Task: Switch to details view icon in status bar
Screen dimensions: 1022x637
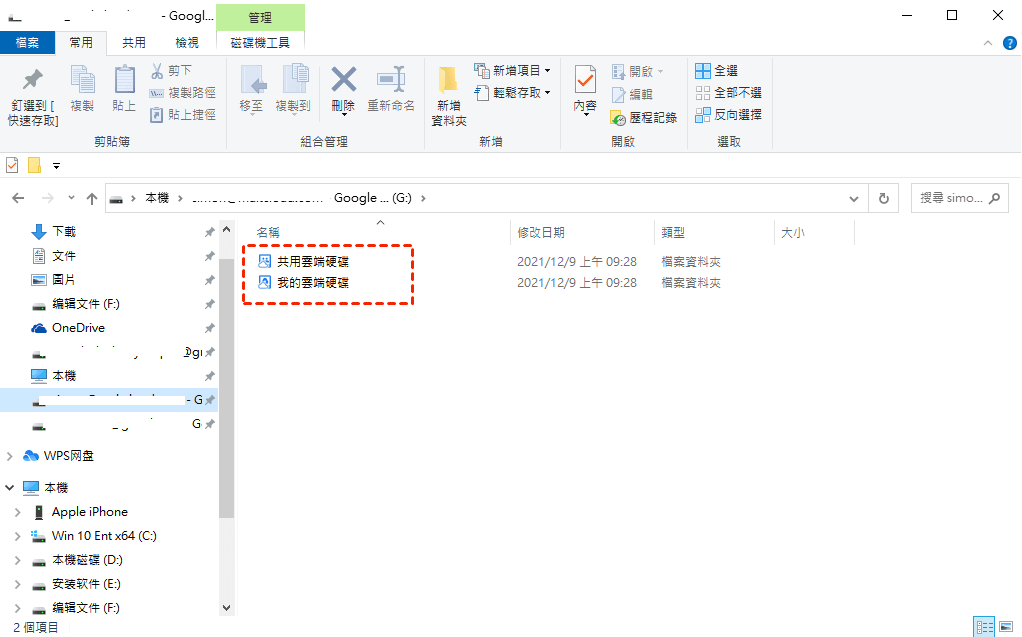Action: coord(984,627)
